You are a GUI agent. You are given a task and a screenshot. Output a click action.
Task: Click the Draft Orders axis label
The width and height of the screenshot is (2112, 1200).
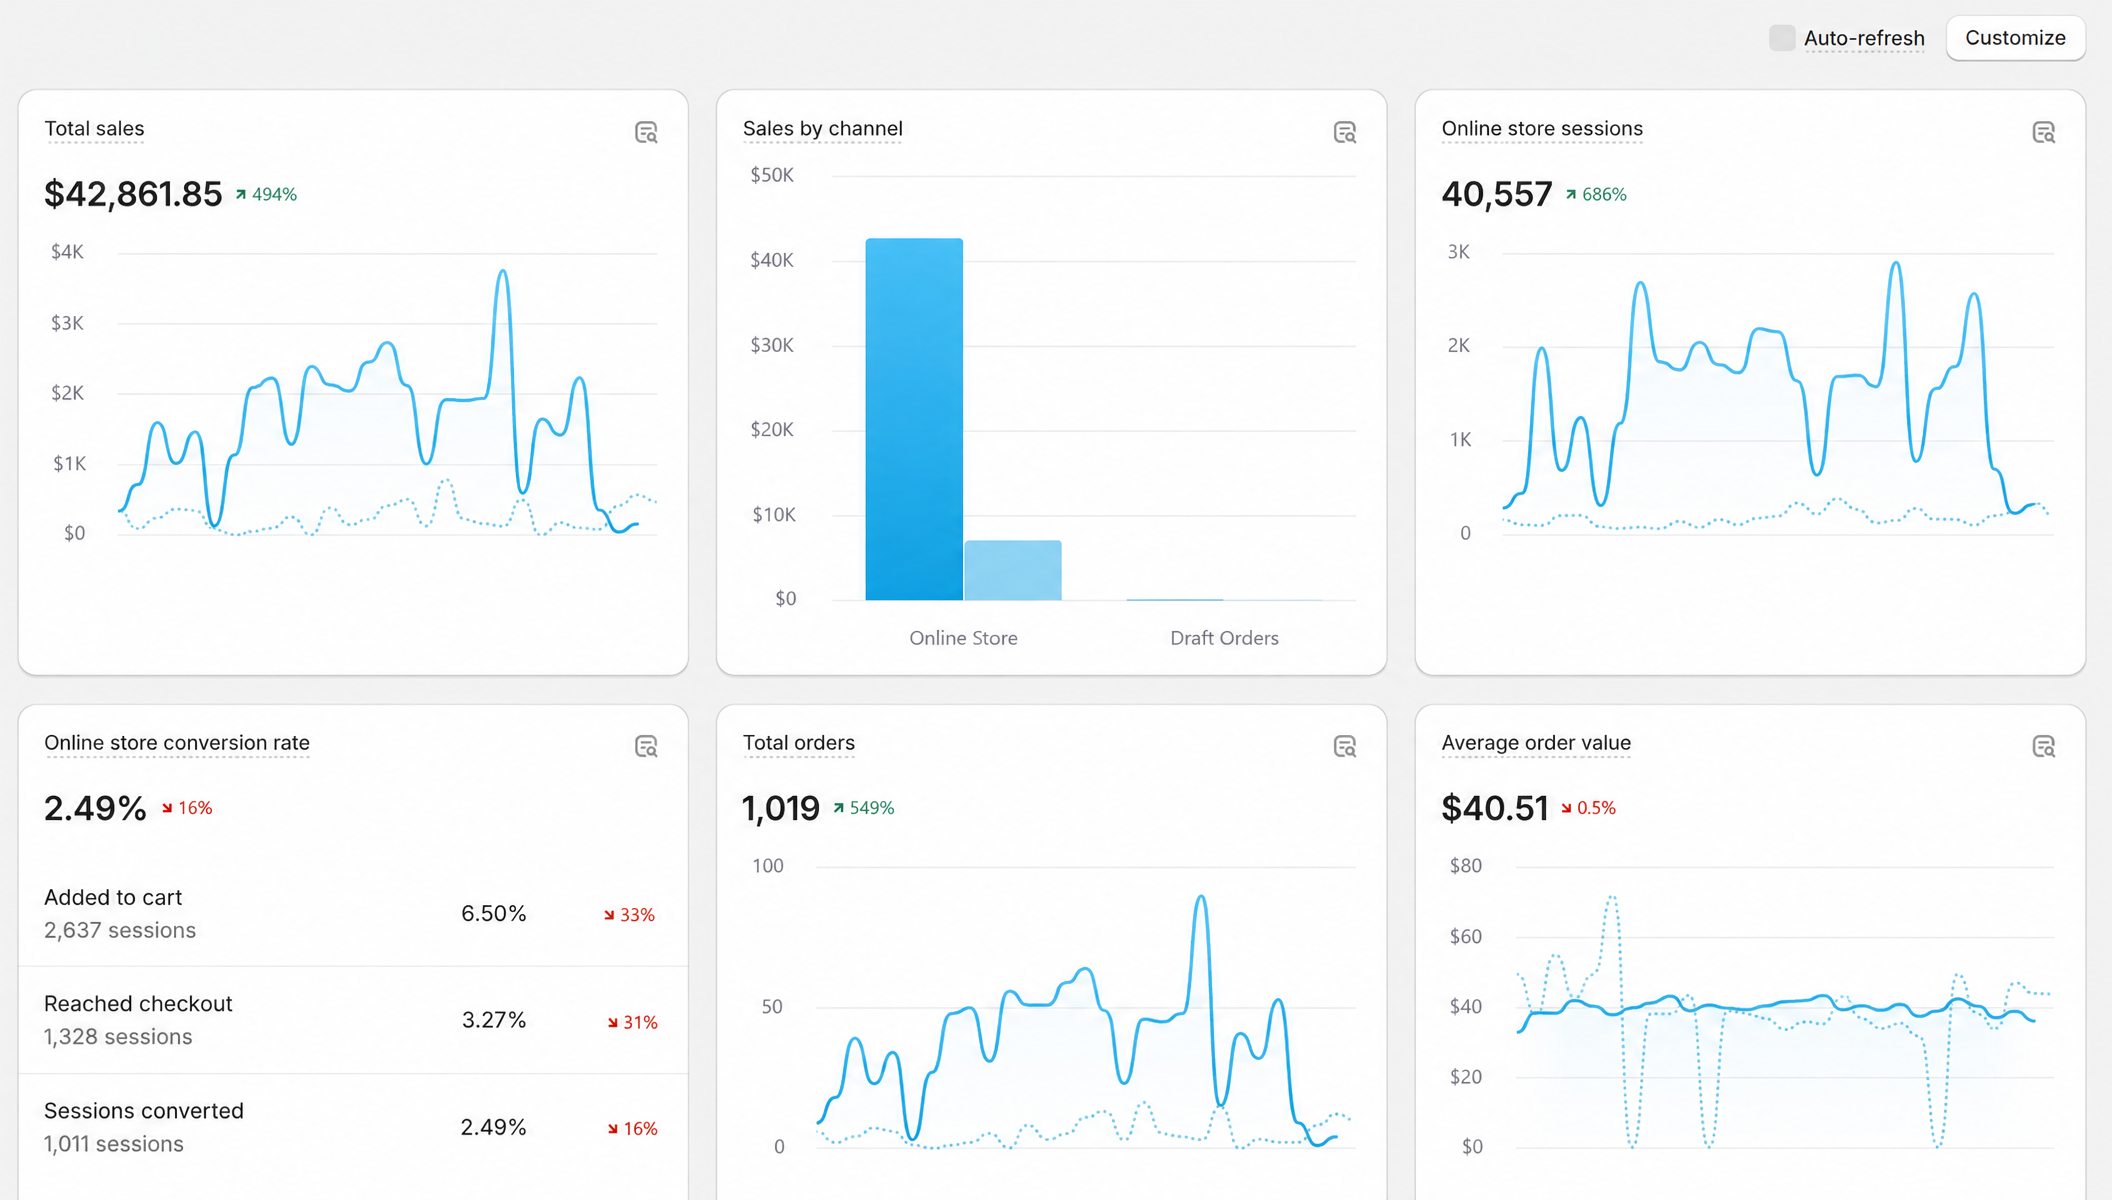click(x=1224, y=638)
